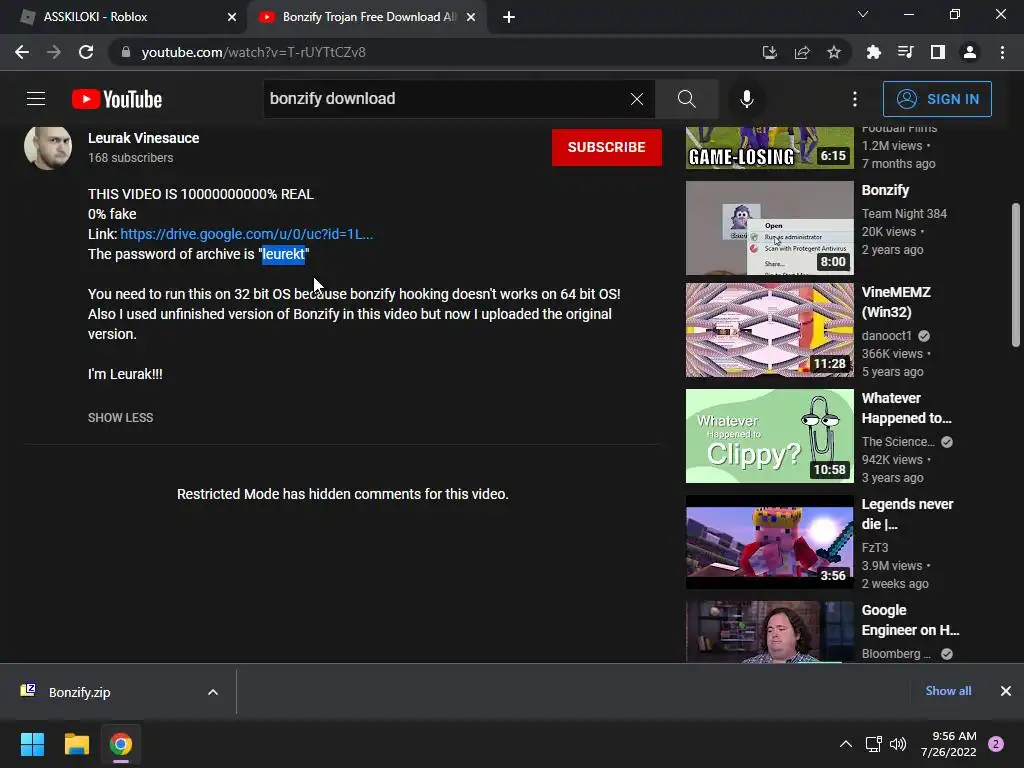Close the downloads bar
Image resolution: width=1024 pixels, height=768 pixels.
pos(1006,690)
